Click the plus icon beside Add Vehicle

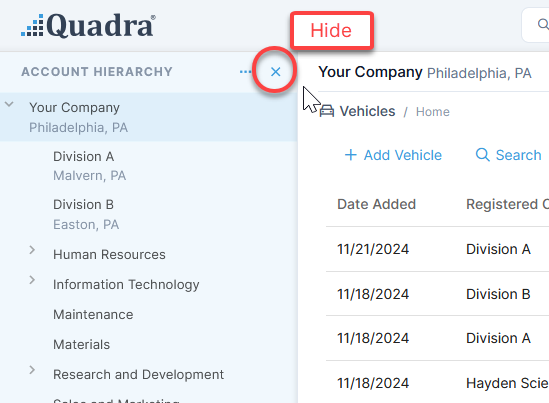350,155
